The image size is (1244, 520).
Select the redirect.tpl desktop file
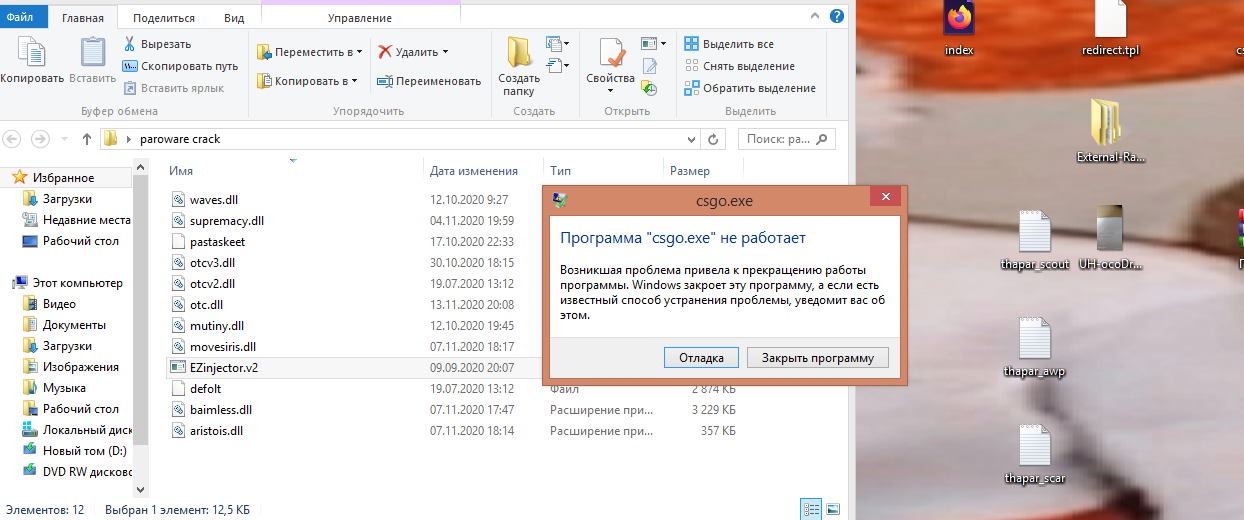click(x=1110, y=30)
